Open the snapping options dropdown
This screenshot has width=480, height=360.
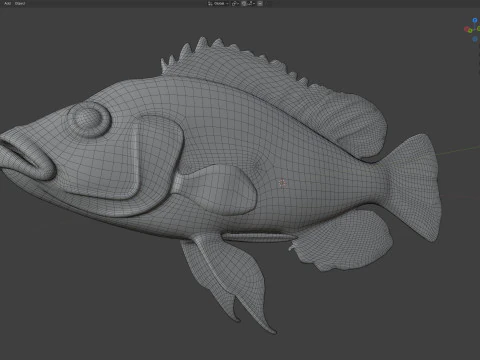(x=251, y=3)
